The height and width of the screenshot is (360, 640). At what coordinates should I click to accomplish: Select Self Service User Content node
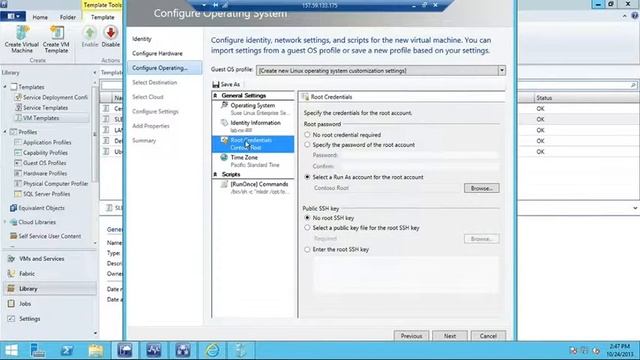(49, 236)
